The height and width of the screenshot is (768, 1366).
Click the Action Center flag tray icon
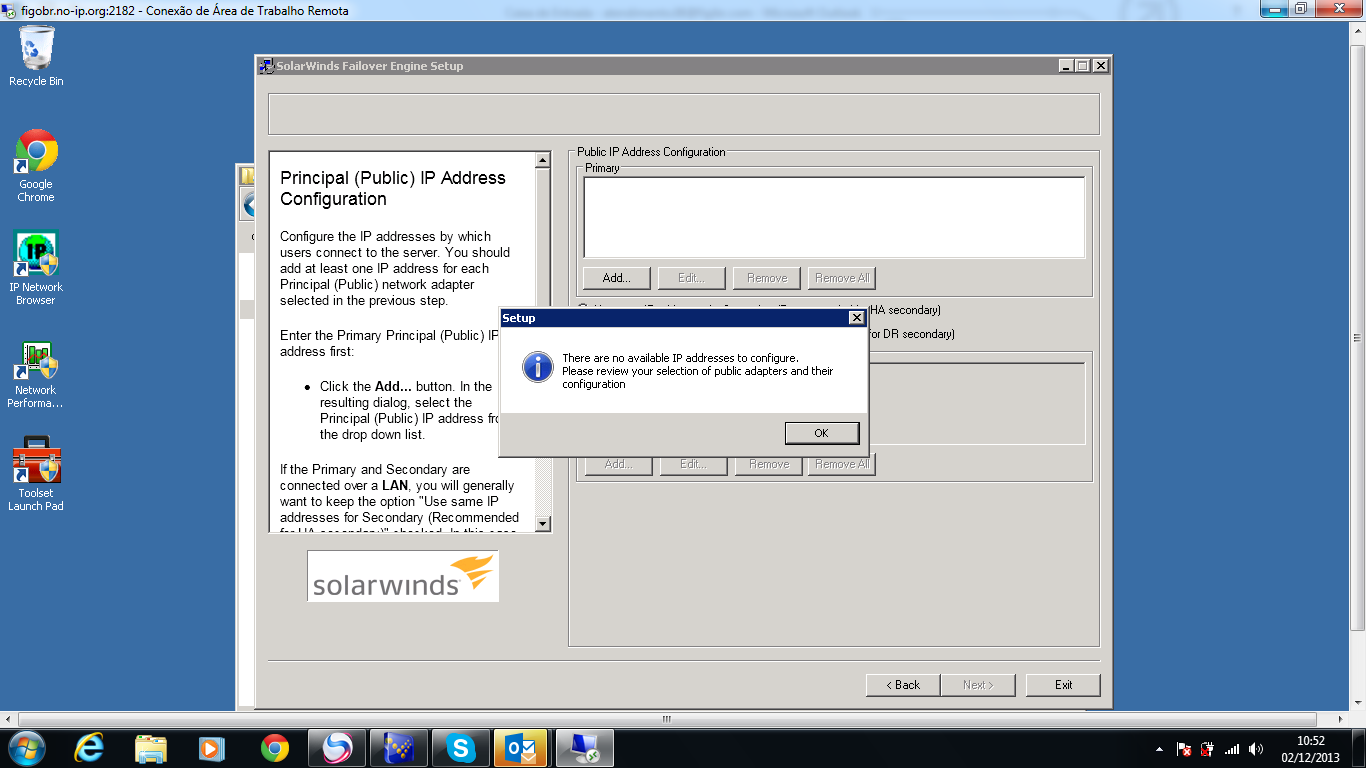(1184, 749)
